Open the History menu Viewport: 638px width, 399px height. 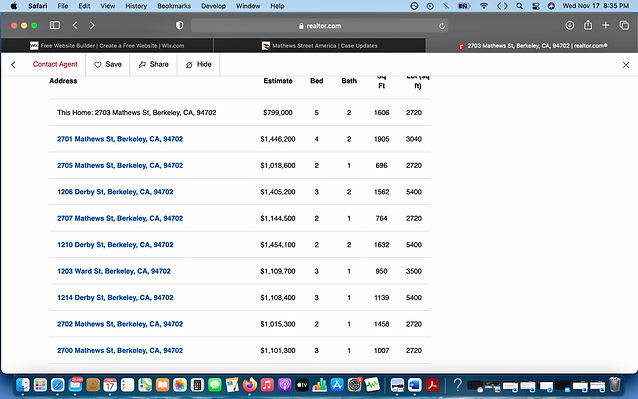point(136,6)
